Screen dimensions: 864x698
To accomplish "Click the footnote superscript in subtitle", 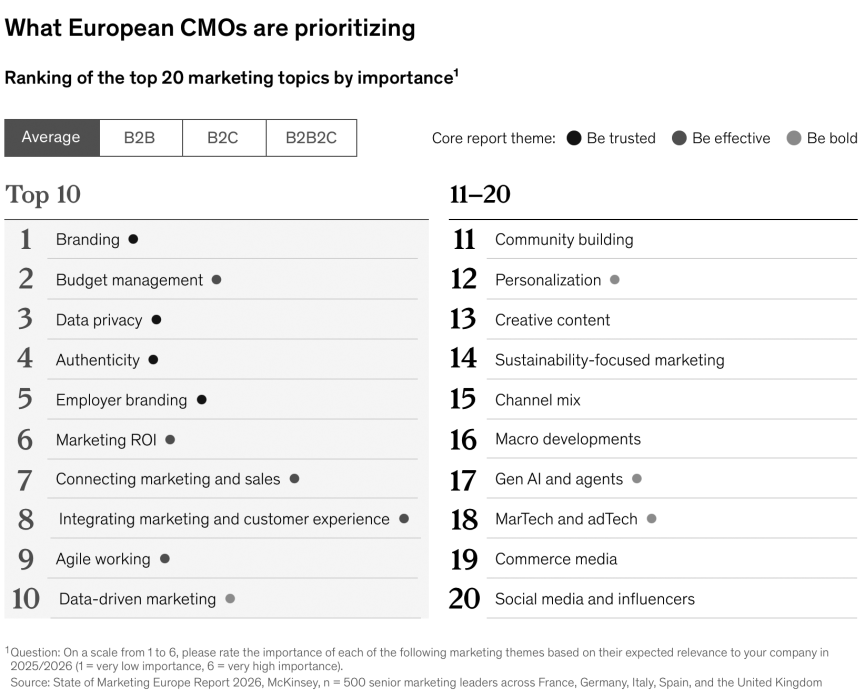I will pos(456,73).
